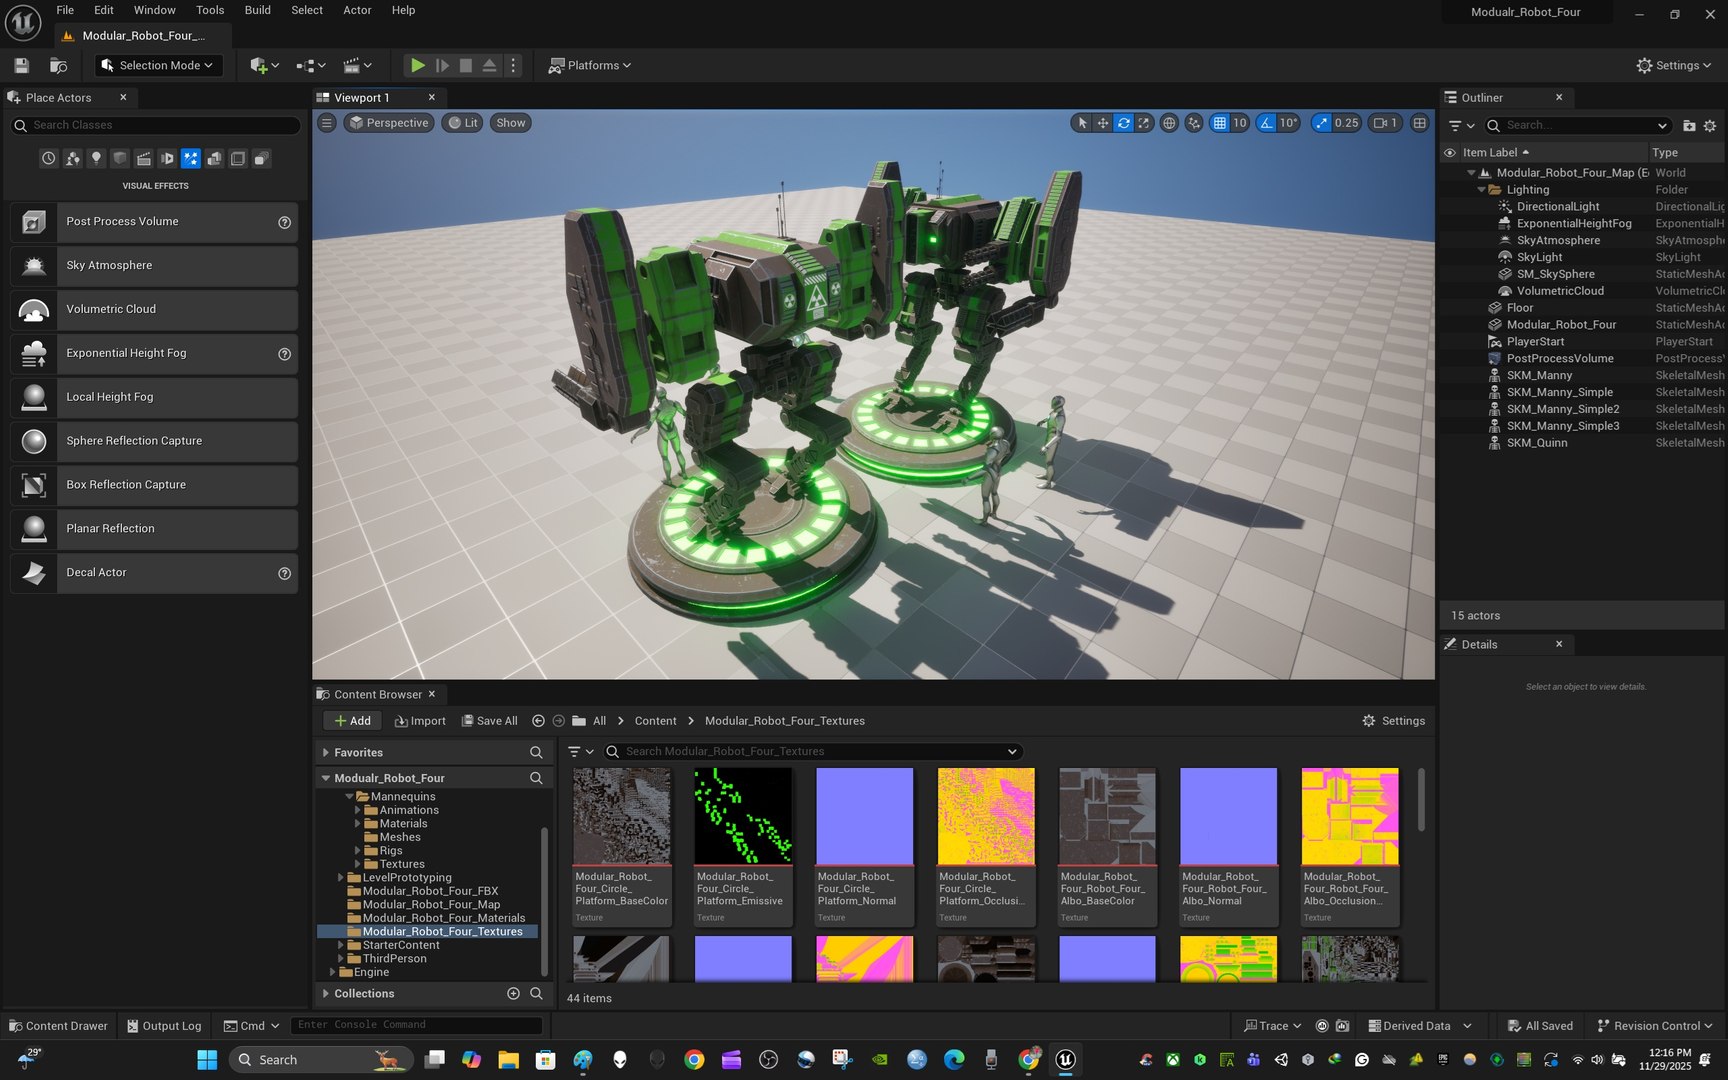Viewport: 1728px width, 1080px height.
Task: Open the Selection Mode dropdown
Action: [x=158, y=65]
